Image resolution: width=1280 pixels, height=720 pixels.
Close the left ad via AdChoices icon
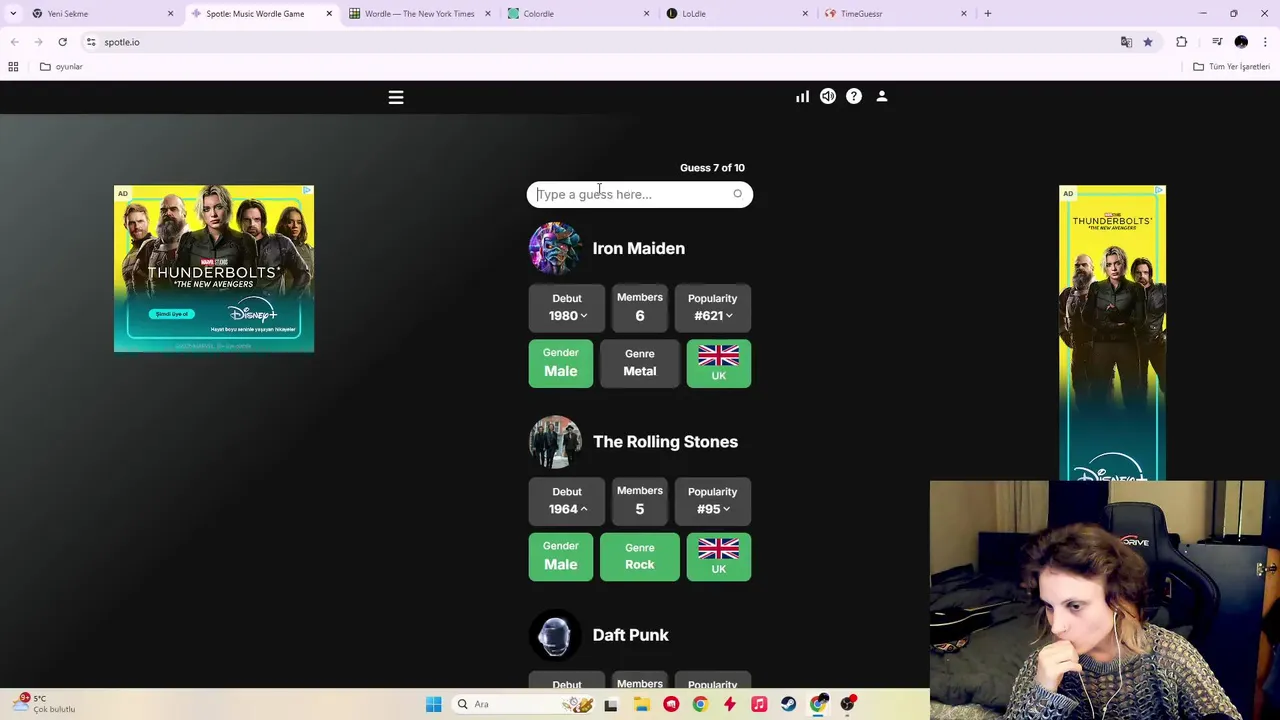tap(308, 190)
